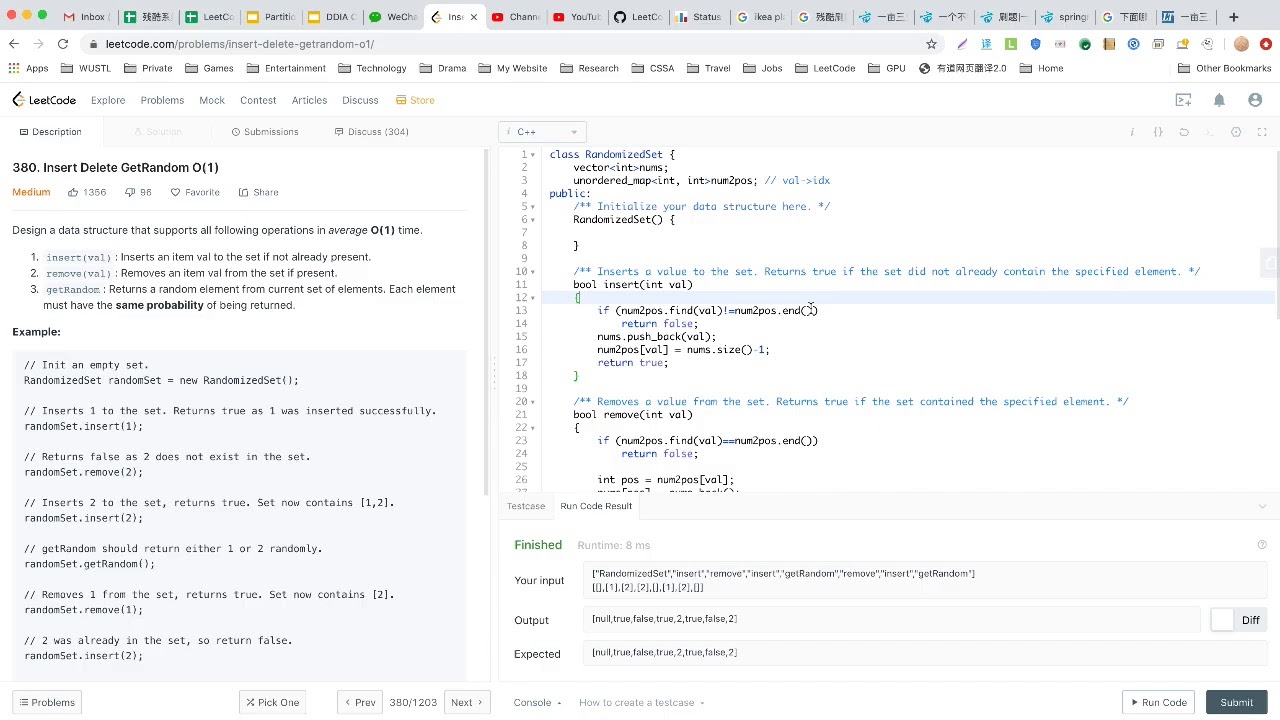The image size is (1280, 720).
Task: Click the Expected output text
Action: tap(665, 653)
